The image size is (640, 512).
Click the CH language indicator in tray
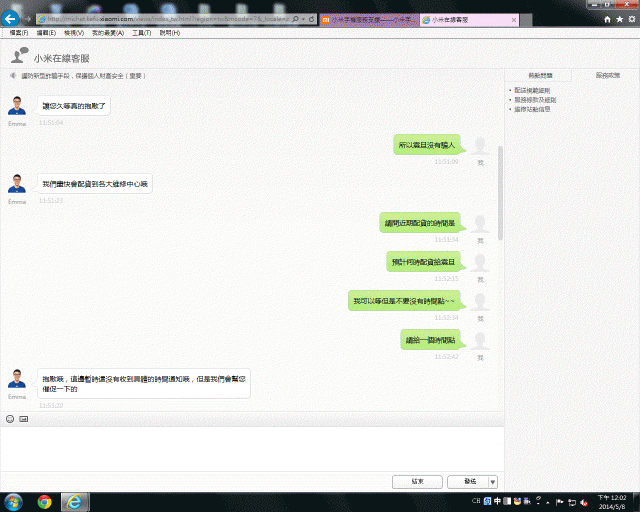[476, 501]
